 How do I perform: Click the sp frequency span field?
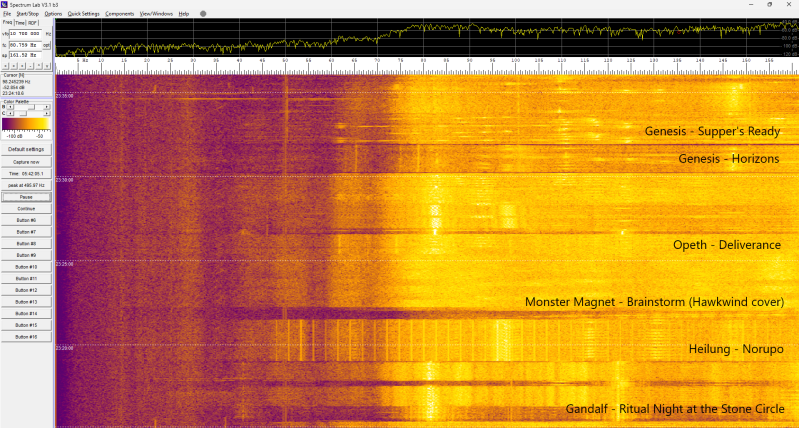[x=25, y=55]
